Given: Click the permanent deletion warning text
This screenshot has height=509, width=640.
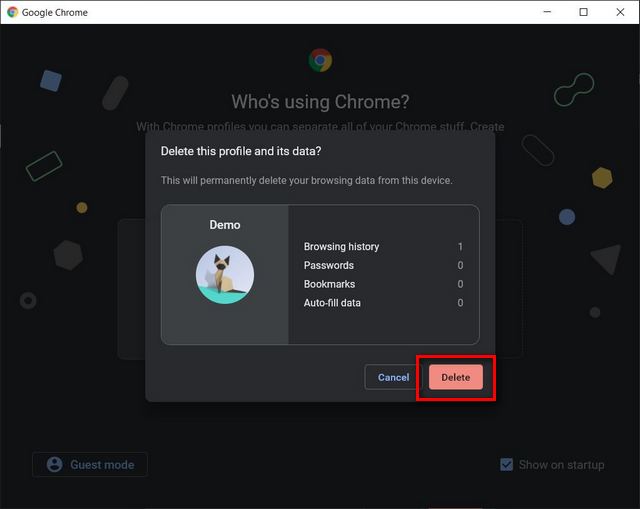Looking at the screenshot, I should (307, 180).
